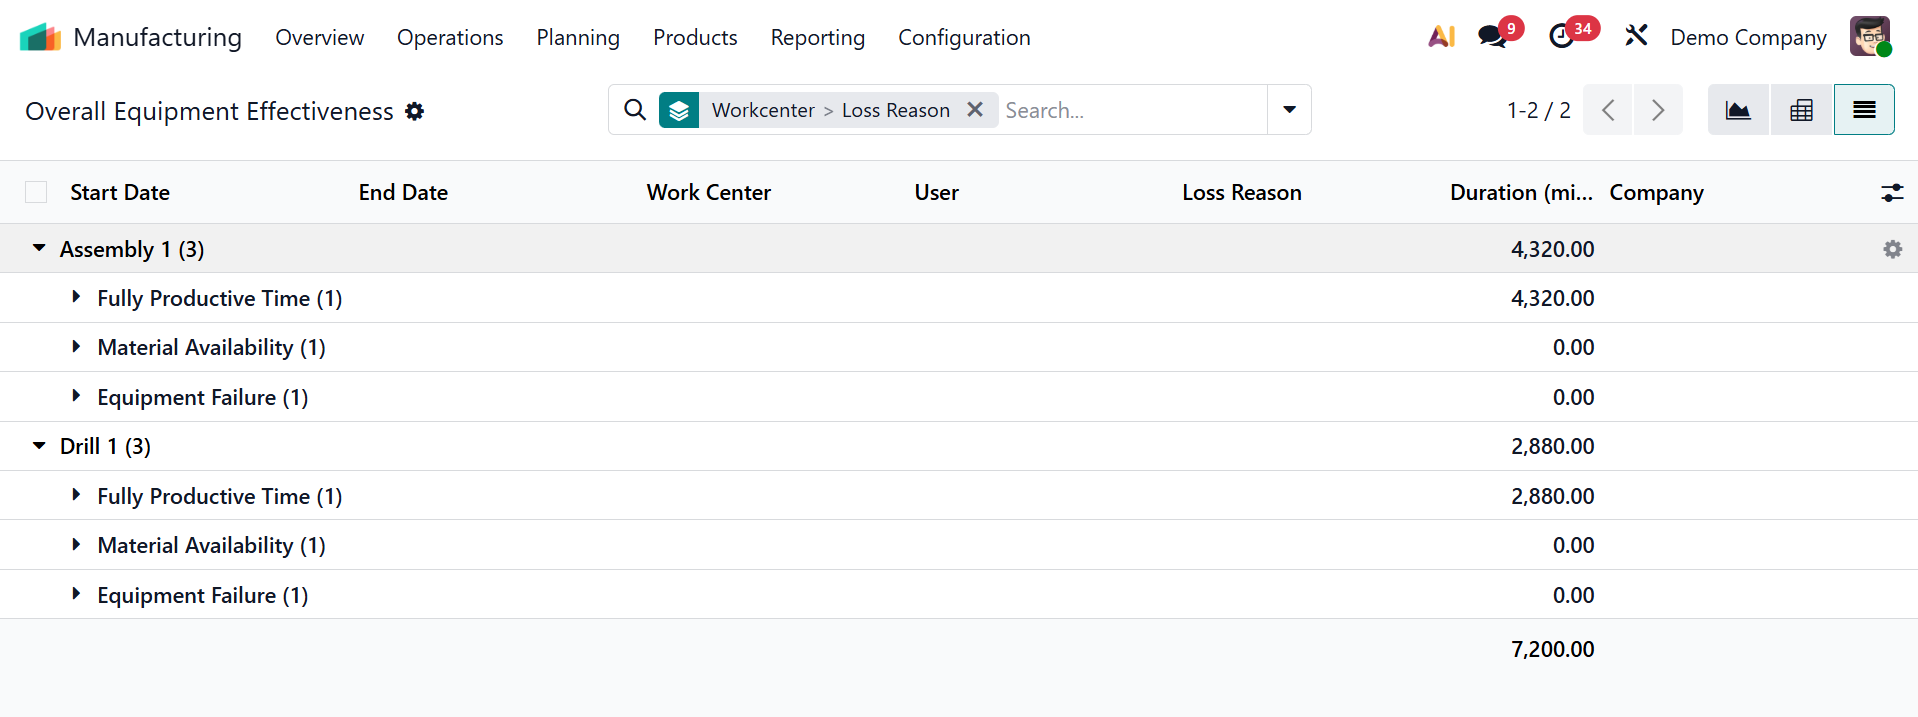This screenshot has width=1918, height=717.
Task: Open optional columns adjust settings icon
Action: (1891, 193)
